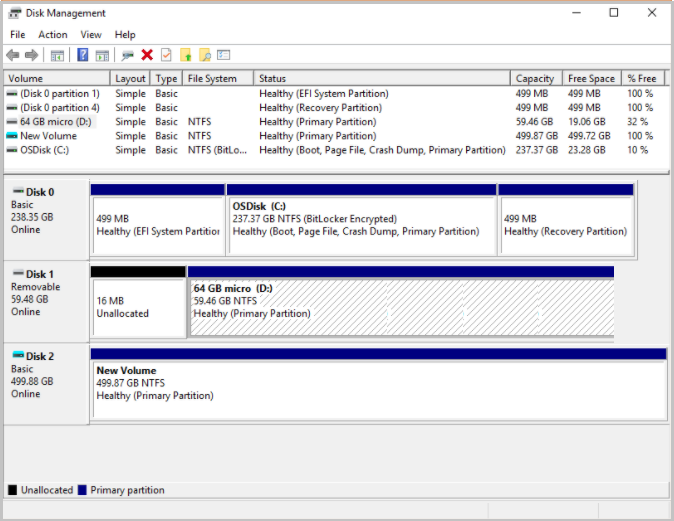Click the black Unallocated legend swatch
This screenshot has height=521, width=674.
pyautogui.click(x=13, y=490)
